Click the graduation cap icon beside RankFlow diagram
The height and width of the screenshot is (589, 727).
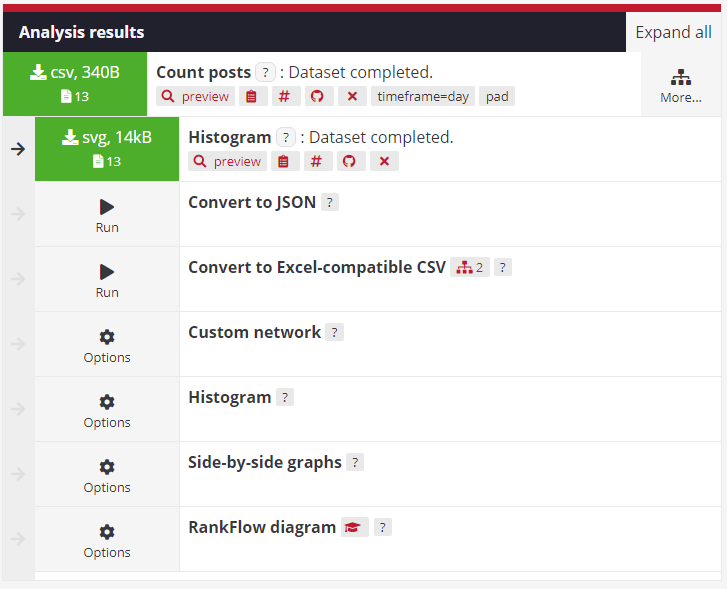(x=355, y=527)
